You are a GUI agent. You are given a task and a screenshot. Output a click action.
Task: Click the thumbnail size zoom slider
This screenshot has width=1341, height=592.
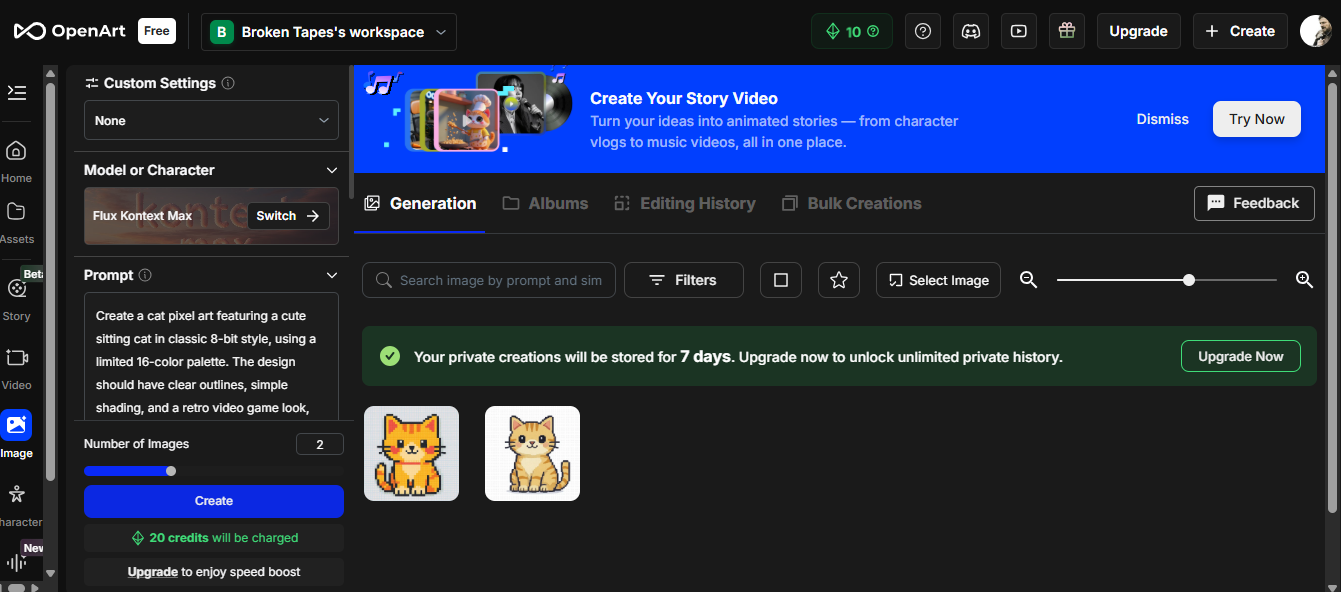pyautogui.click(x=1167, y=280)
